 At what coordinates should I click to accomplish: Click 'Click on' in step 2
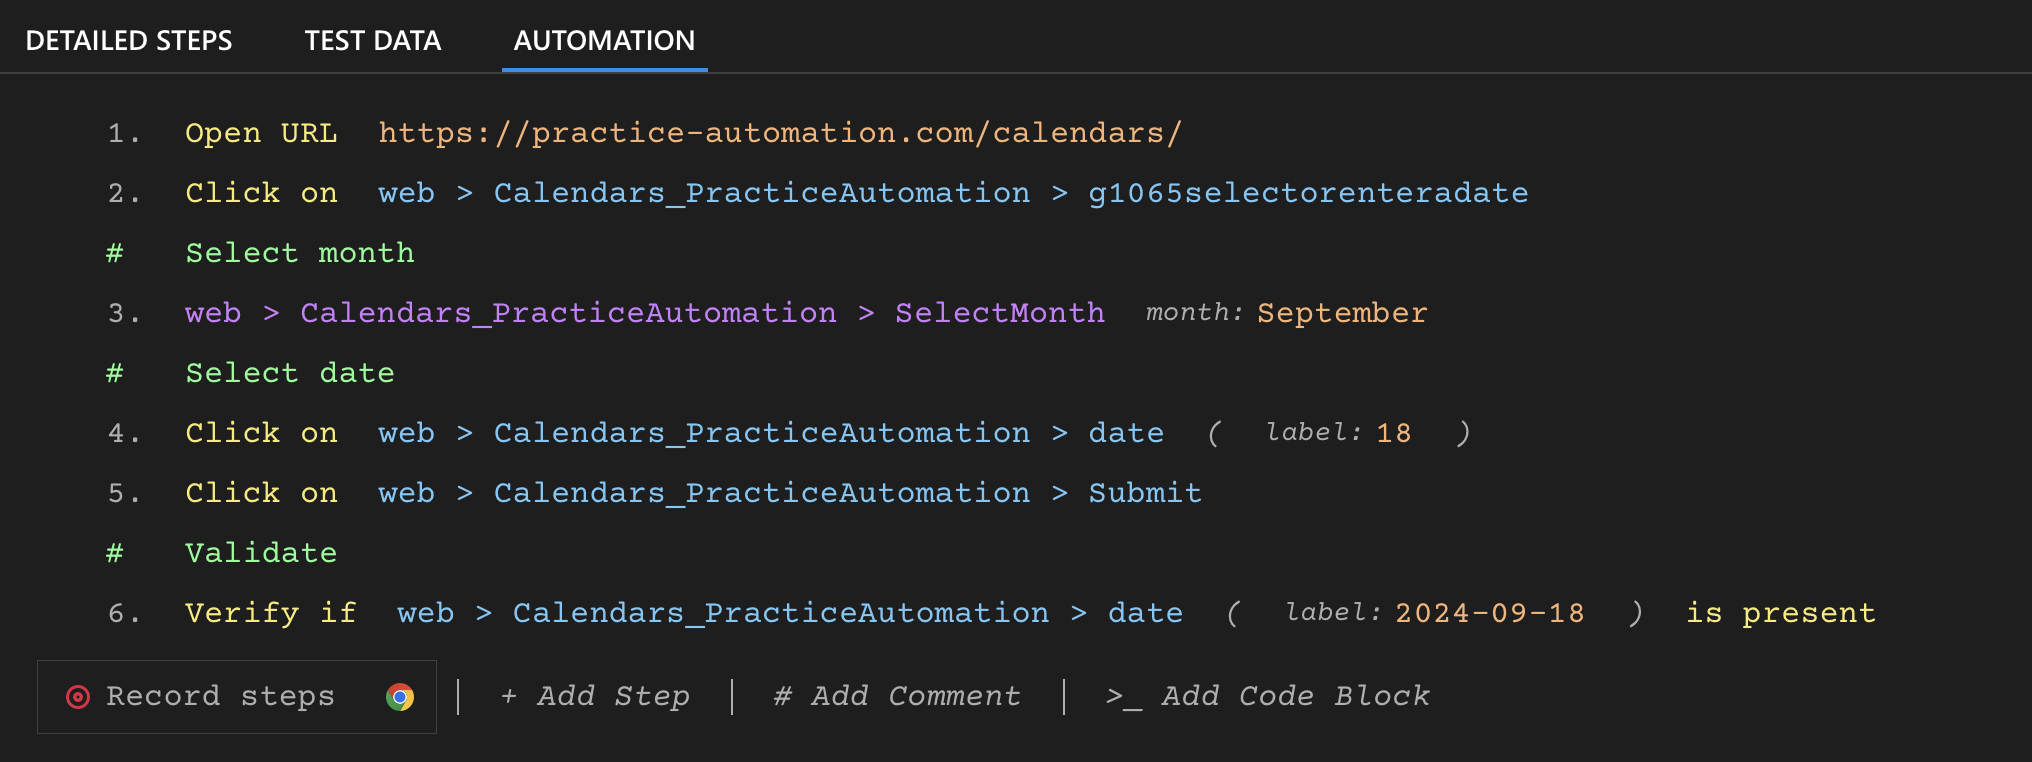pos(261,193)
